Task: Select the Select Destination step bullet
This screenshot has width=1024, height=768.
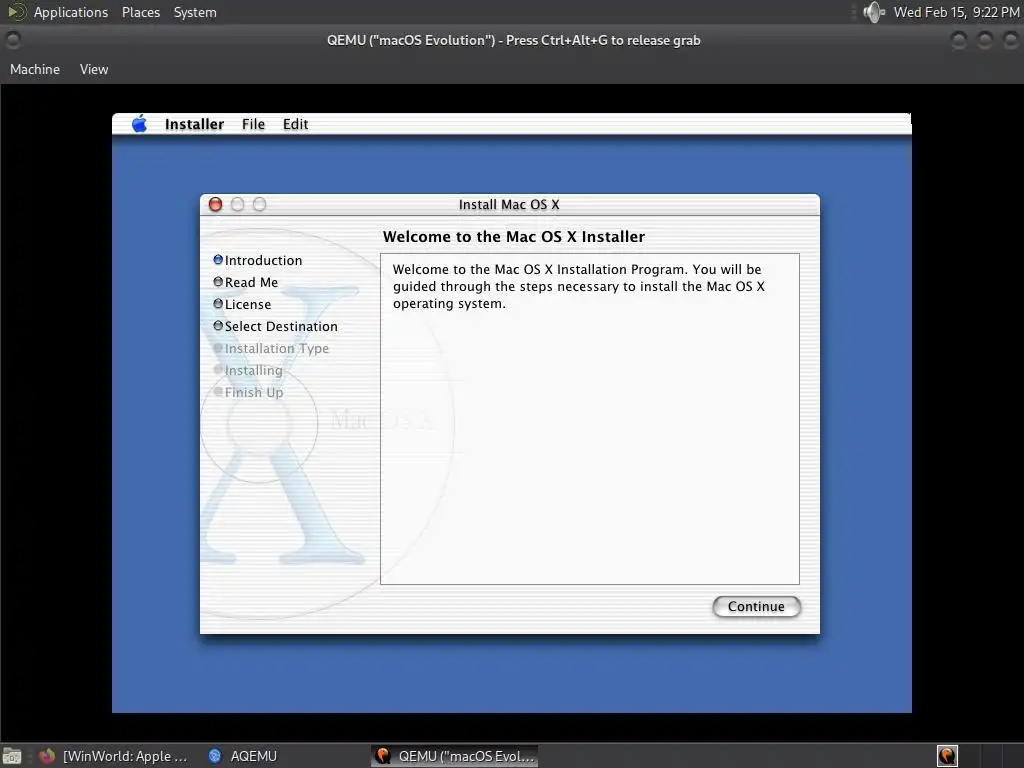Action: pos(218,326)
